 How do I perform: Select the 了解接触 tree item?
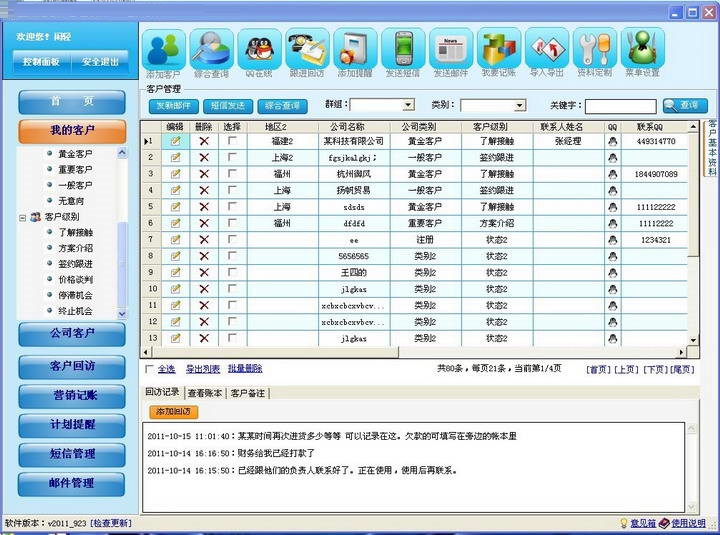click(75, 233)
